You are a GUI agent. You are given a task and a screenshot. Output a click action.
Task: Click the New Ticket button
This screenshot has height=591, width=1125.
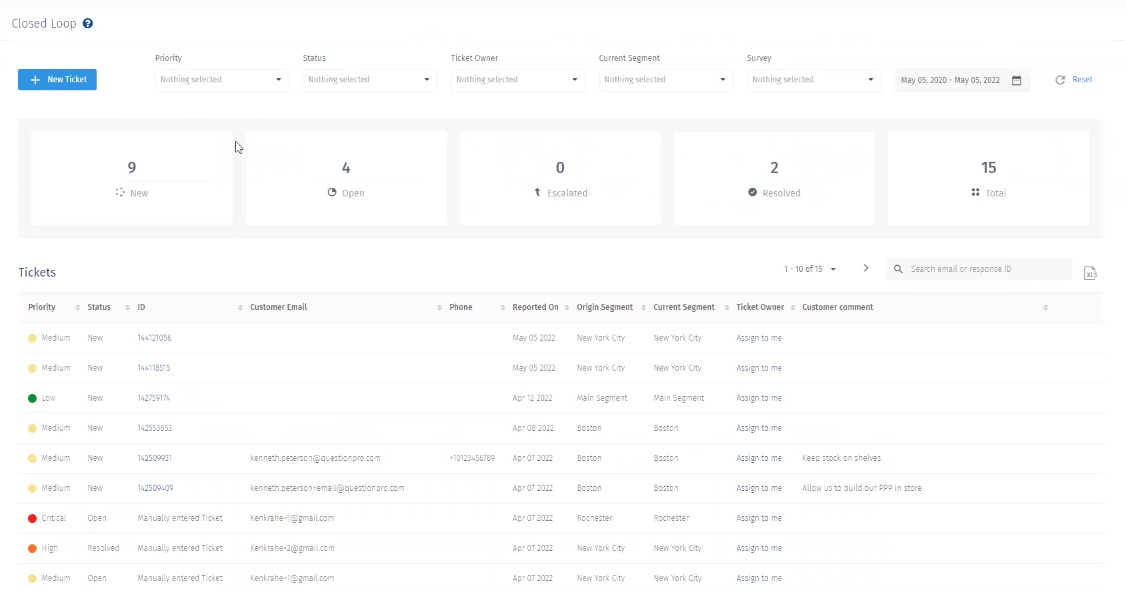(x=57, y=80)
